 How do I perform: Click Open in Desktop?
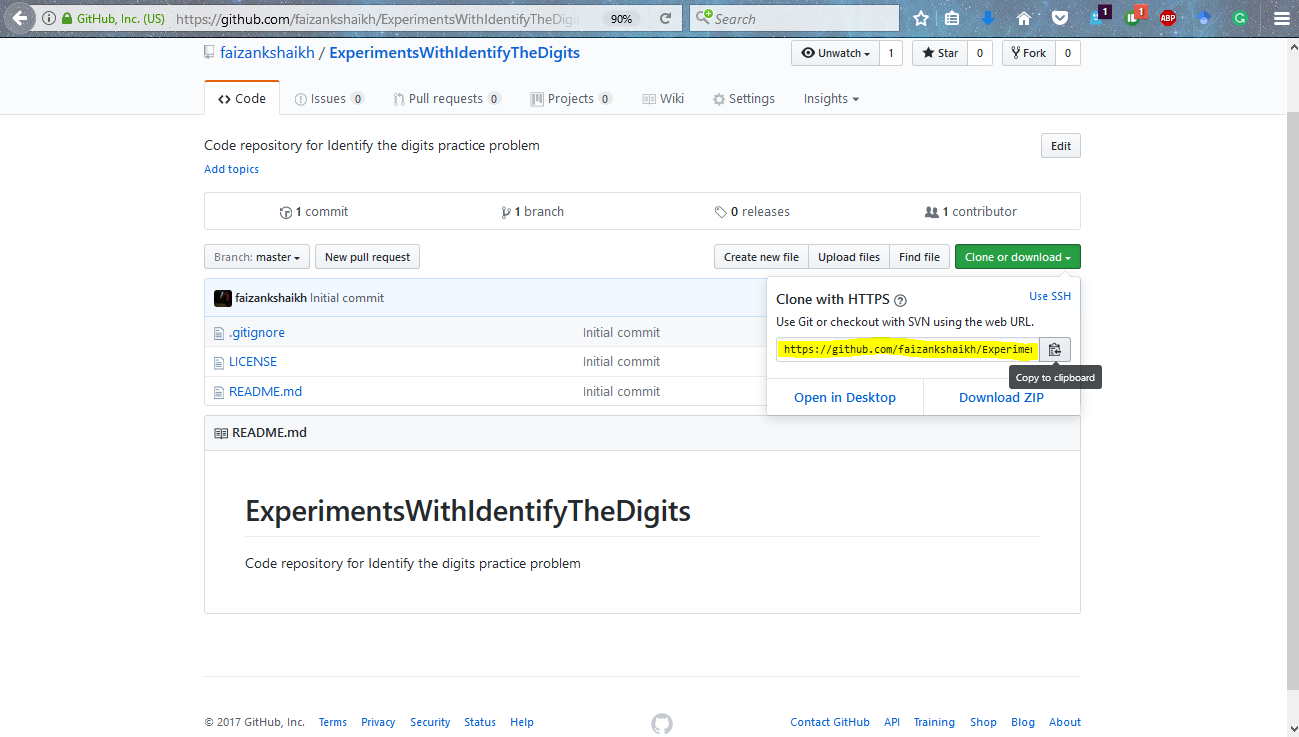tap(845, 397)
